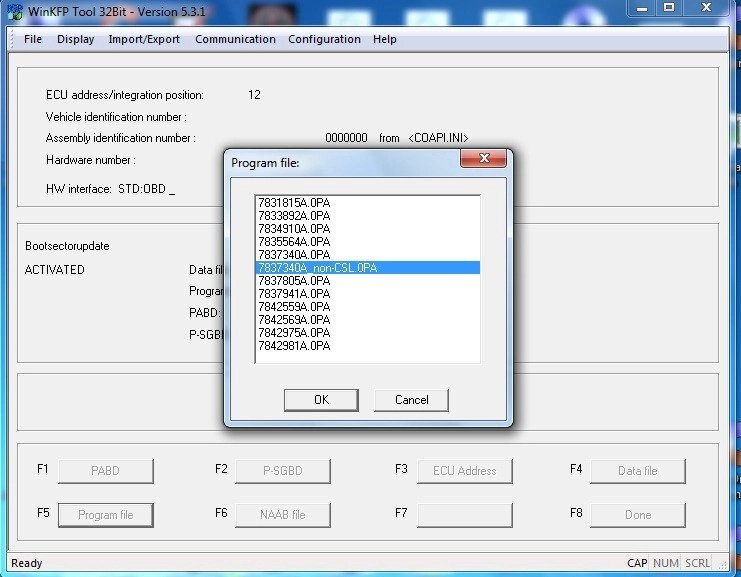Screen dimensions: 741x577
Task: Click the SCRL indicator in status bar
Action: click(x=698, y=563)
